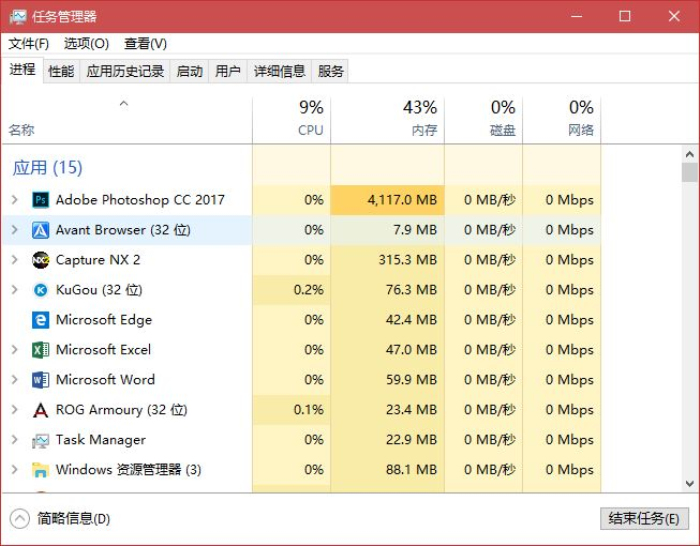Select the Microsoft Edge icon
Viewport: 700px width, 546px height.
[x=41, y=320]
